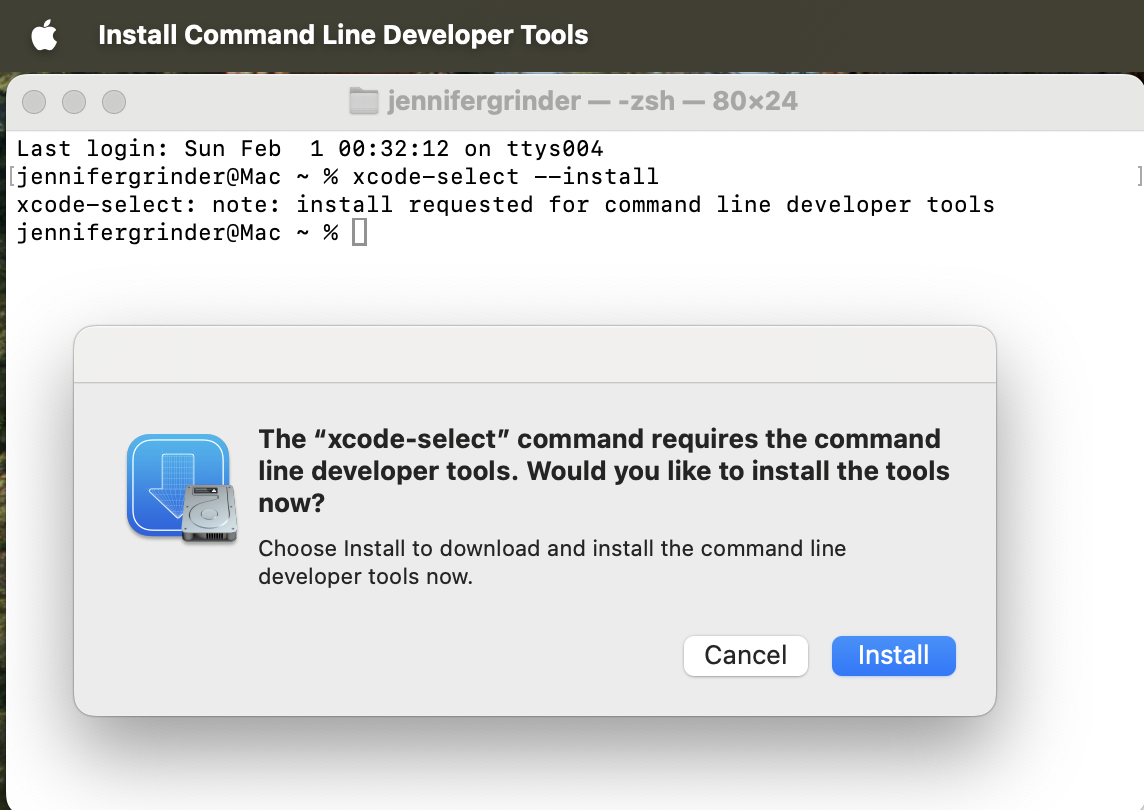Click the Last login line in Terminal
Viewport: 1144px width, 810px height.
tap(310, 149)
